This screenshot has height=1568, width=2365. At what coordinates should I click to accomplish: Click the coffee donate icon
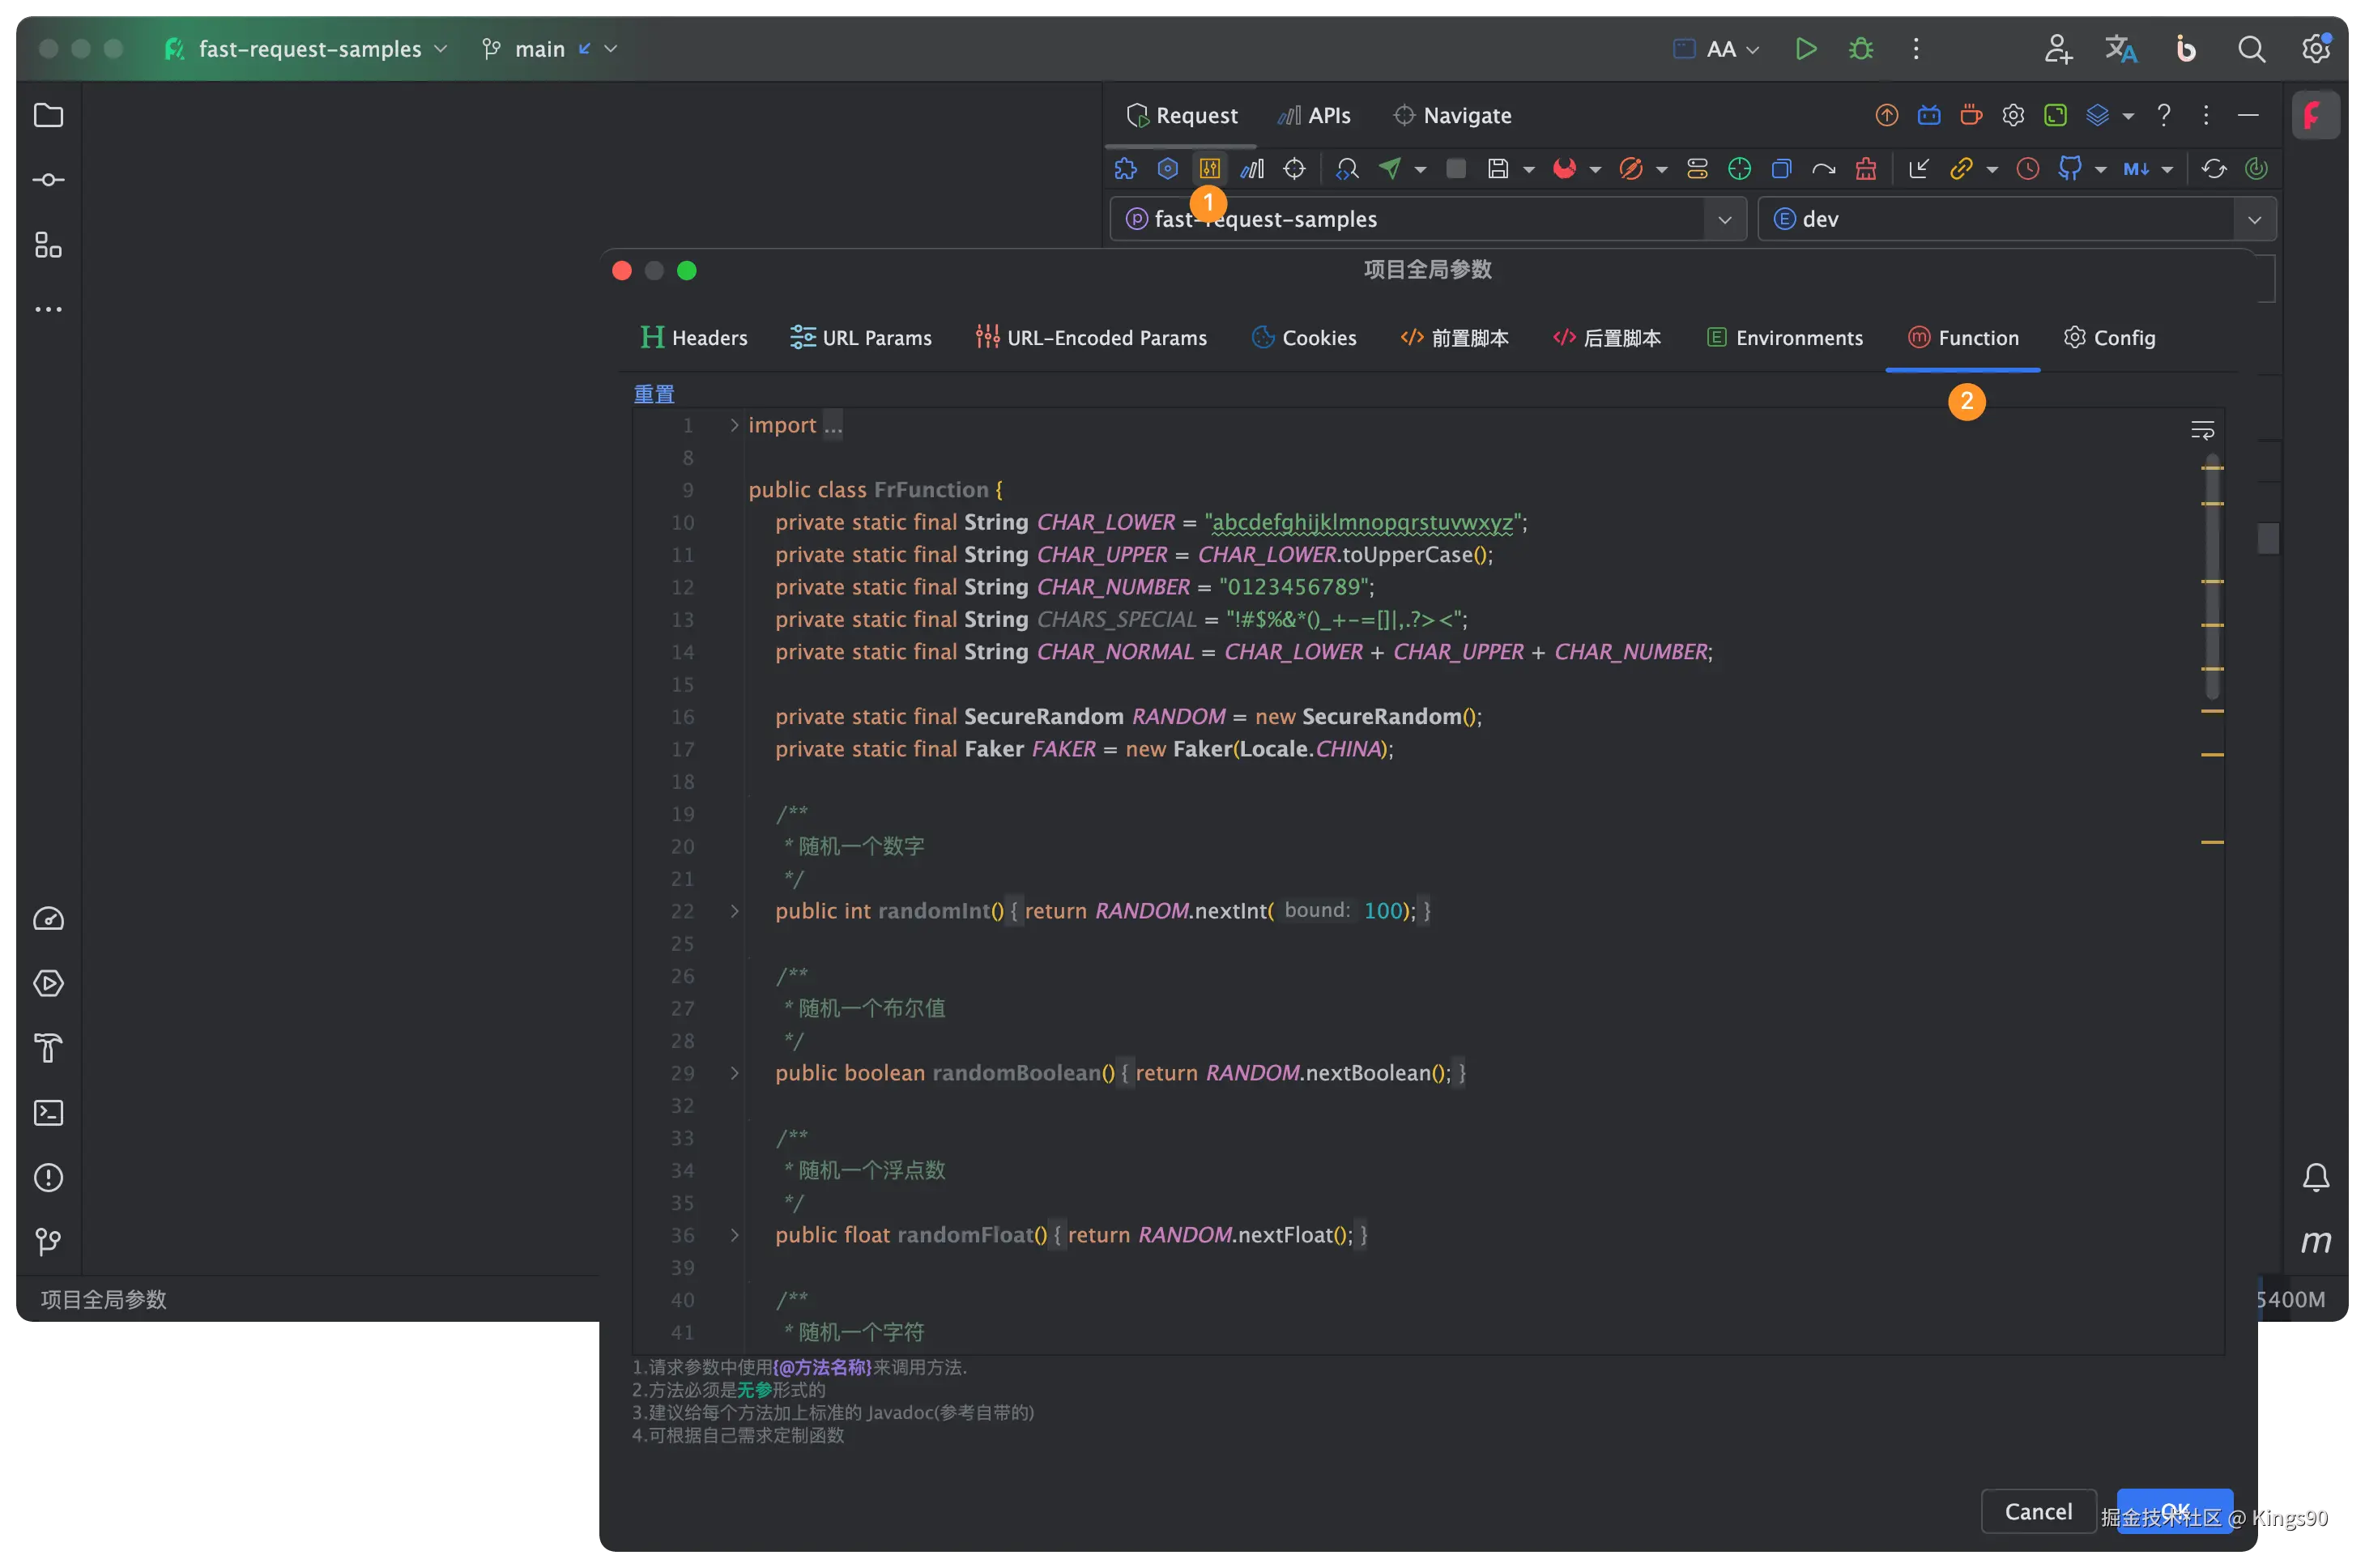click(x=1970, y=115)
